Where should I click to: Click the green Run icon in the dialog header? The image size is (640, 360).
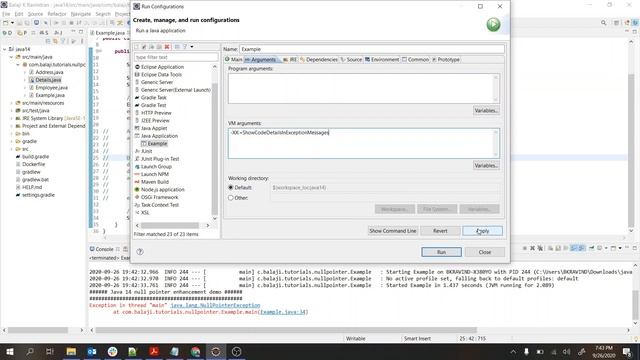click(x=493, y=24)
